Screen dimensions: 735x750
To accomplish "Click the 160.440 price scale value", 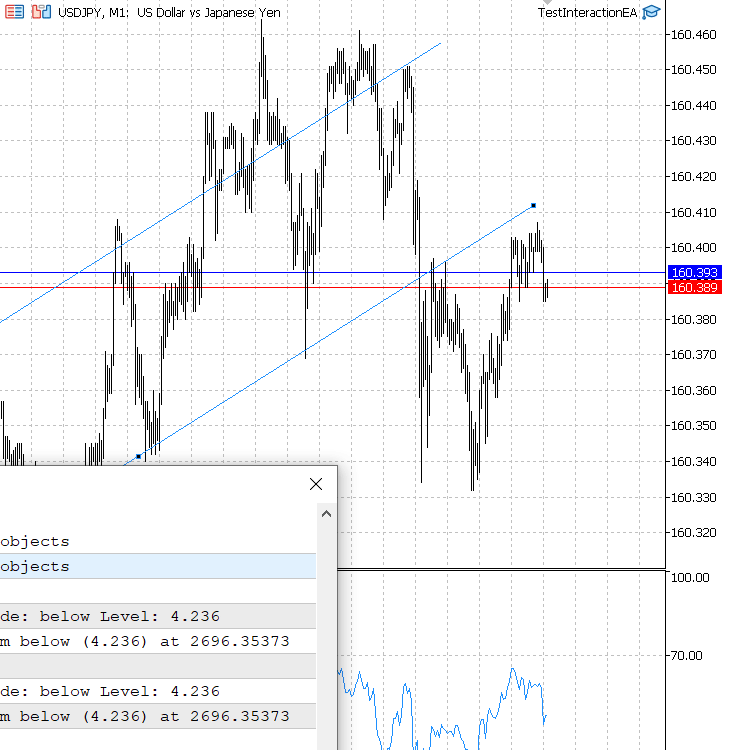I will point(693,106).
